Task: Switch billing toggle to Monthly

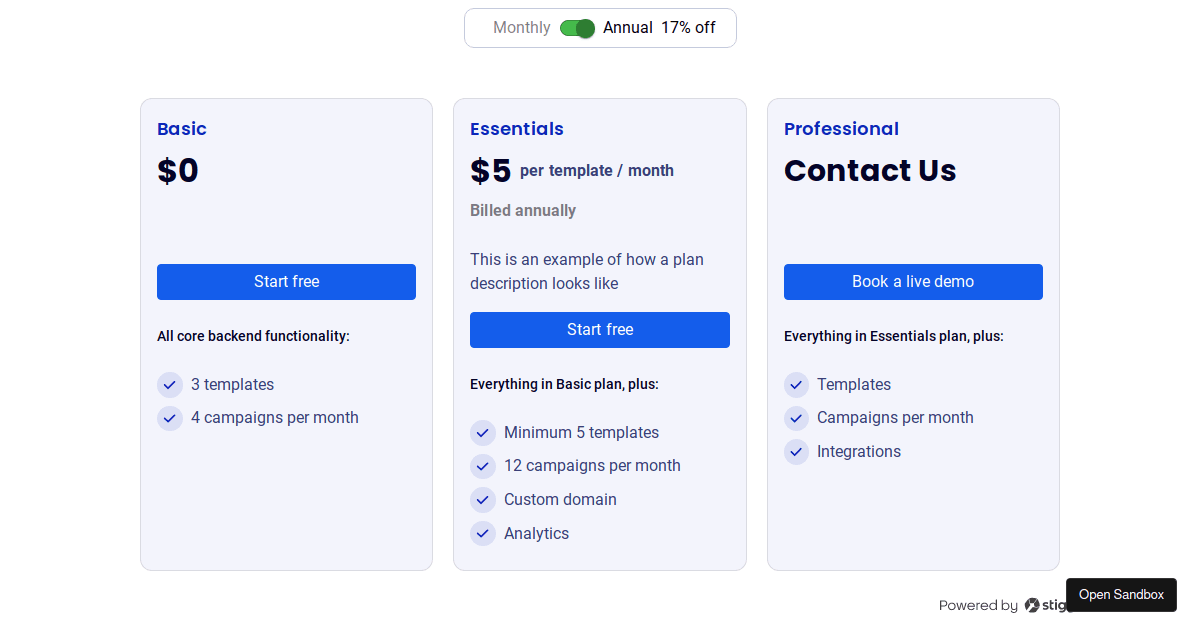Action: coord(577,28)
